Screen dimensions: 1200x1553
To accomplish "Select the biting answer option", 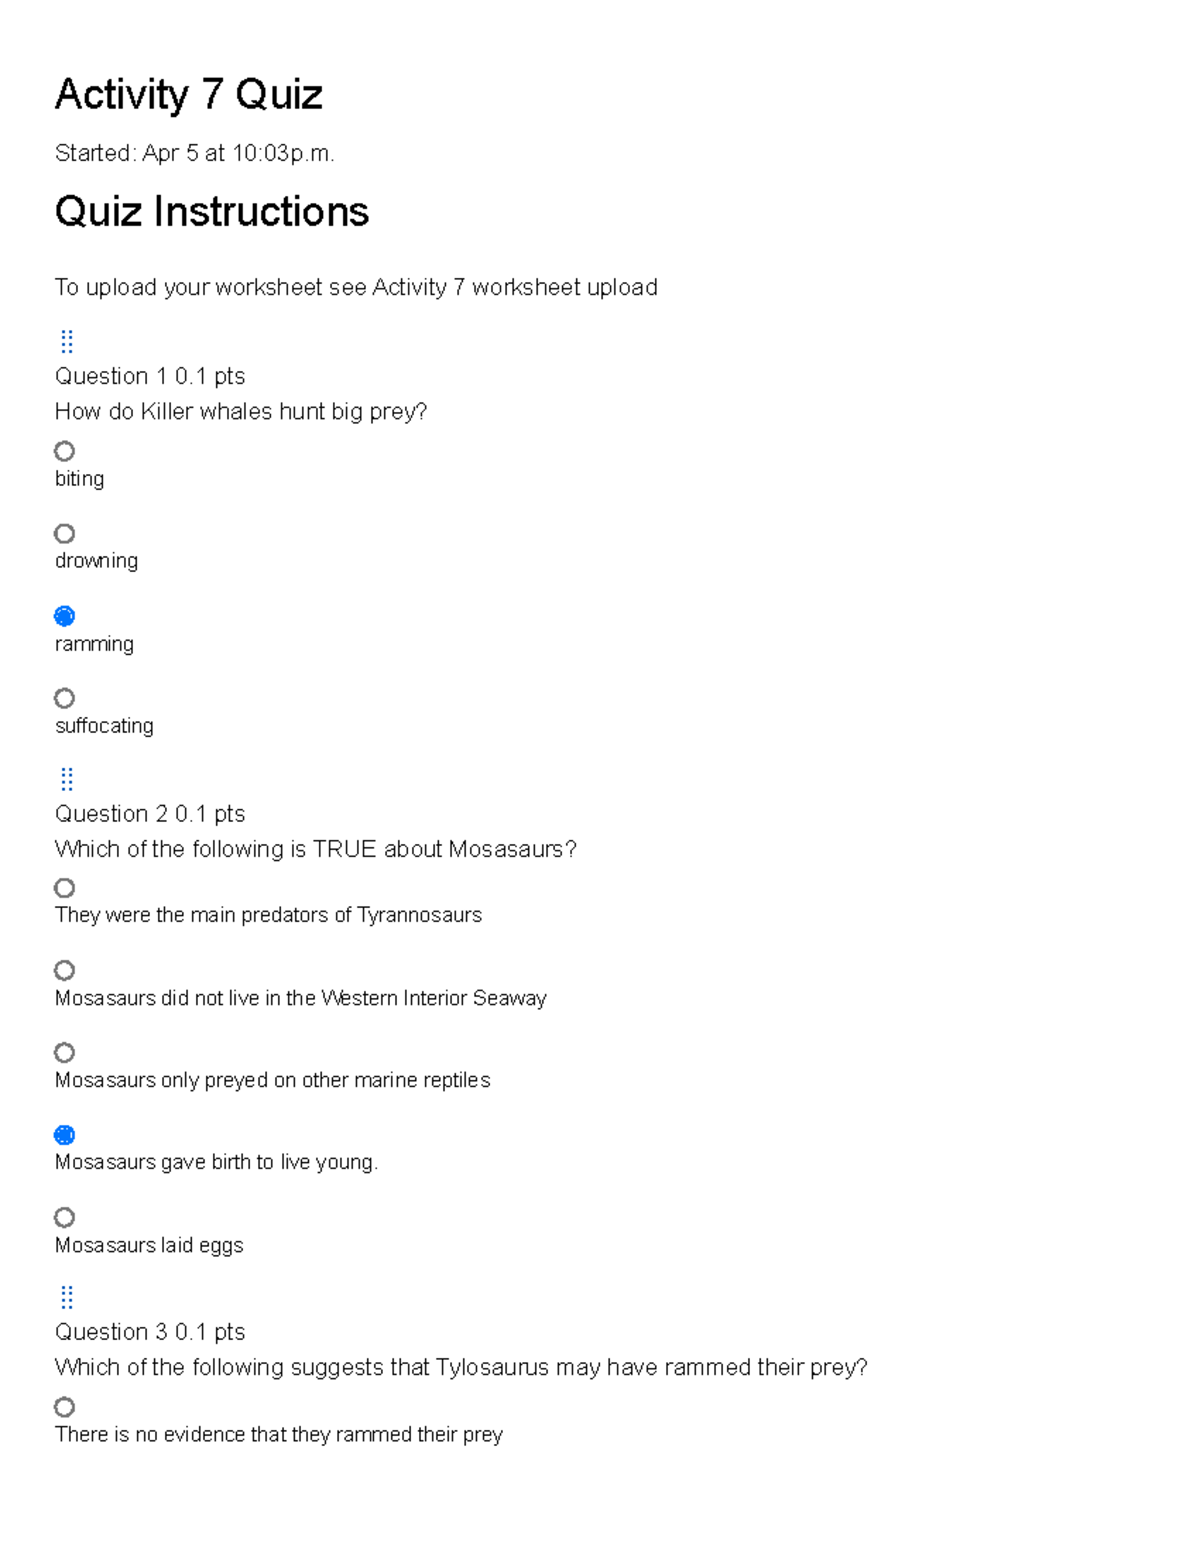I will [x=64, y=451].
